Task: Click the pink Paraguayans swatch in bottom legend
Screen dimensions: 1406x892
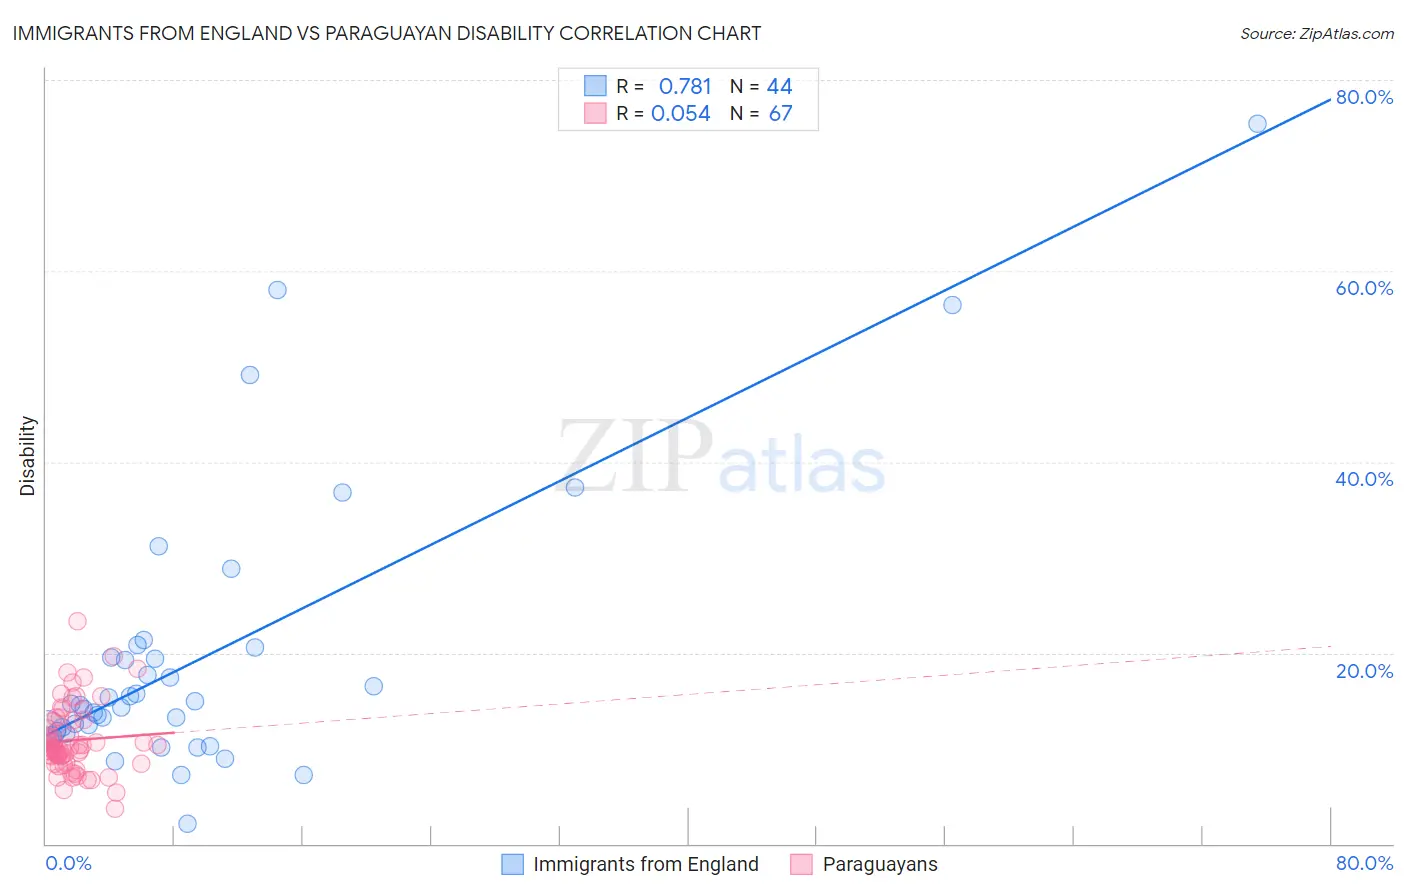Action: (x=801, y=865)
